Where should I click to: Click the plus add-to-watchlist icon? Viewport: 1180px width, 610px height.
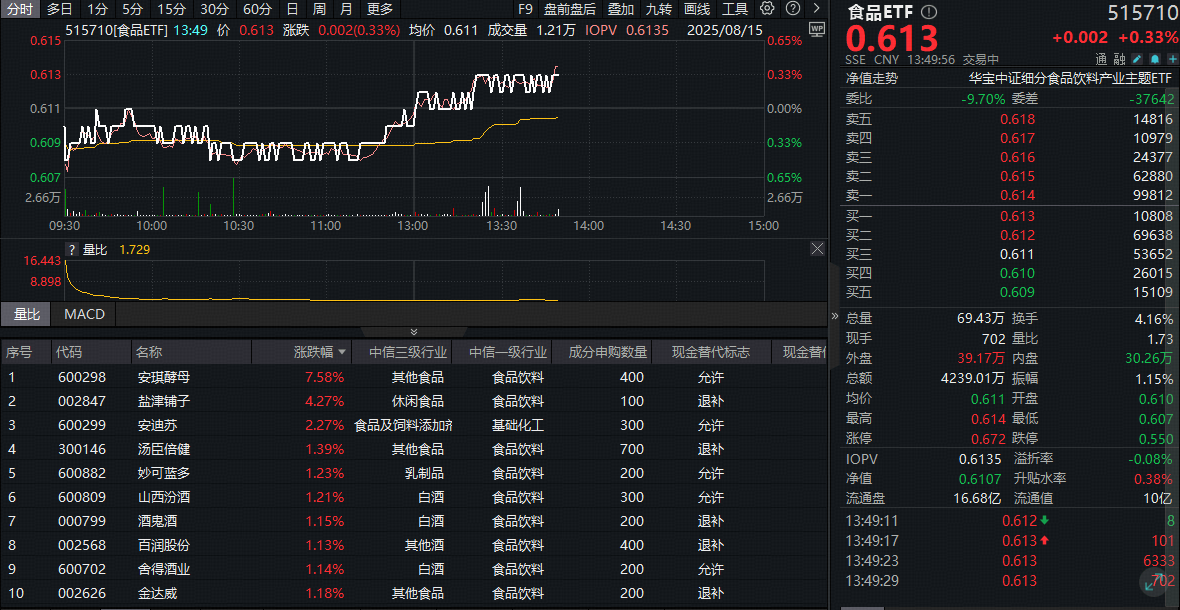pyautogui.click(x=1172, y=58)
